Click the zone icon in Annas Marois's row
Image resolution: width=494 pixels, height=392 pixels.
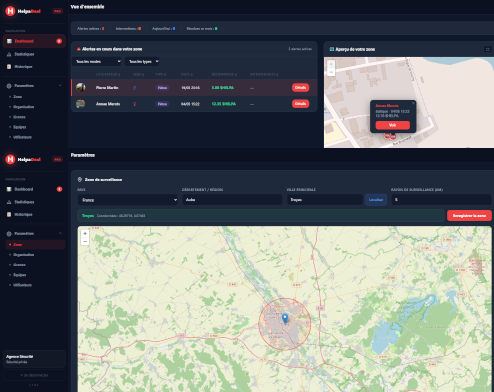click(x=135, y=104)
